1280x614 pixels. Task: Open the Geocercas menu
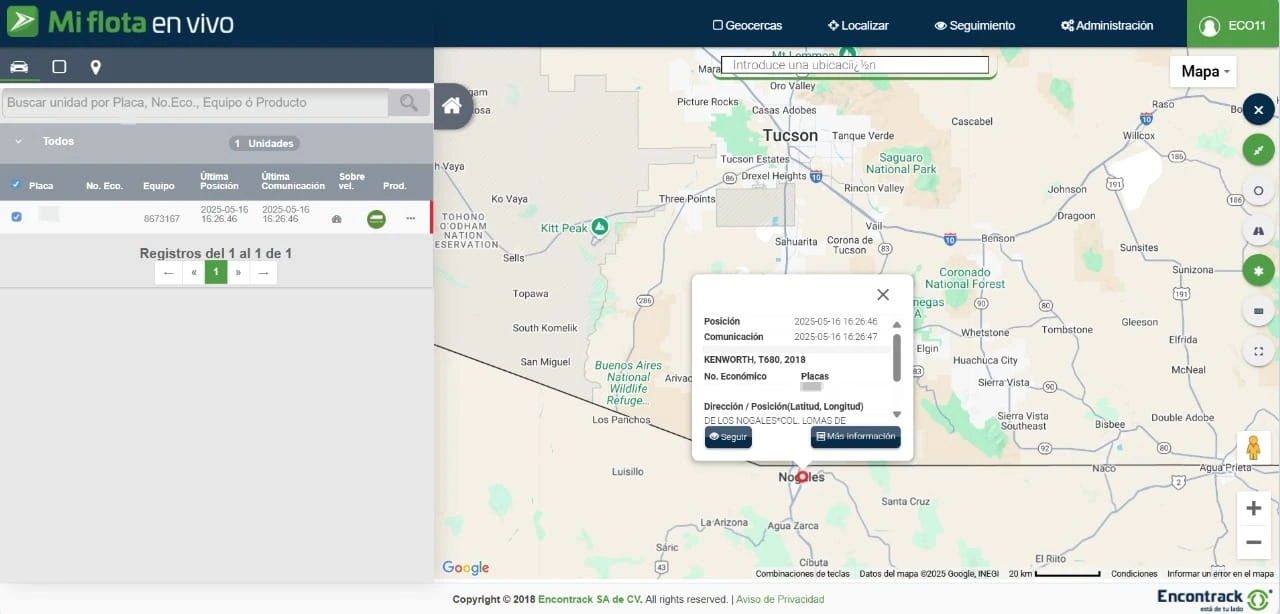(x=747, y=25)
